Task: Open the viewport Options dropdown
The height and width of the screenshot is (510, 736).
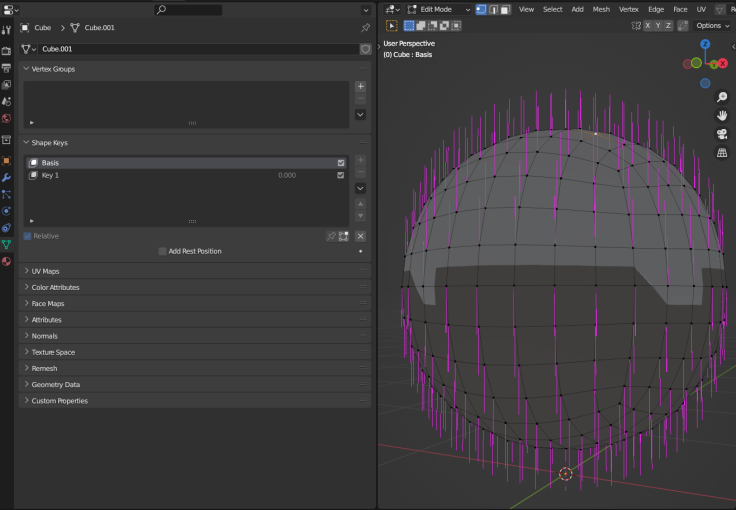Action: (x=713, y=26)
